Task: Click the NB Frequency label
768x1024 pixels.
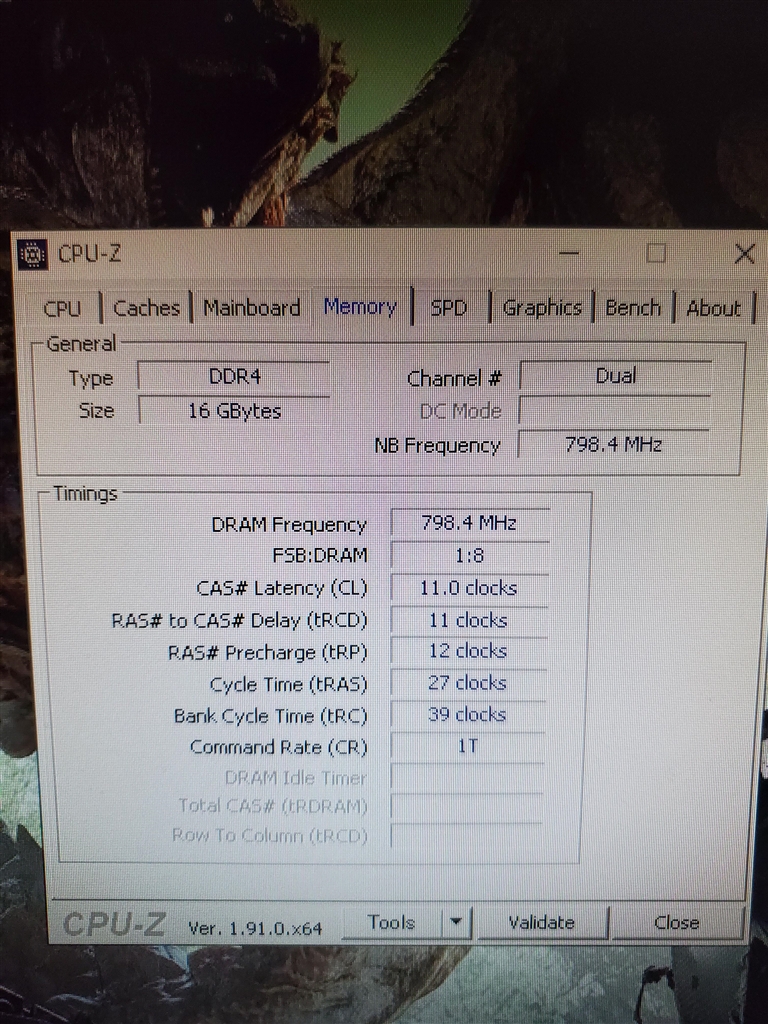Action: pos(437,445)
